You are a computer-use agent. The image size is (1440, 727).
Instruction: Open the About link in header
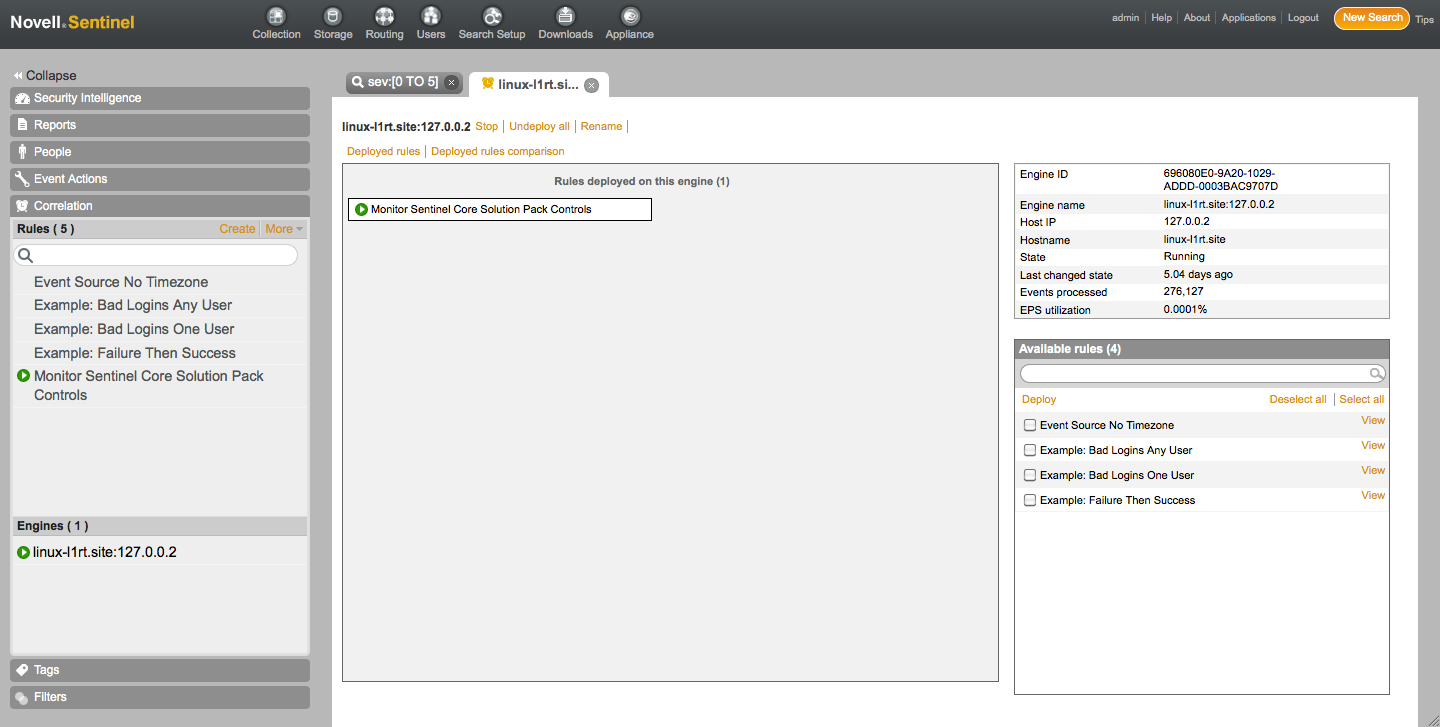[x=1197, y=18]
